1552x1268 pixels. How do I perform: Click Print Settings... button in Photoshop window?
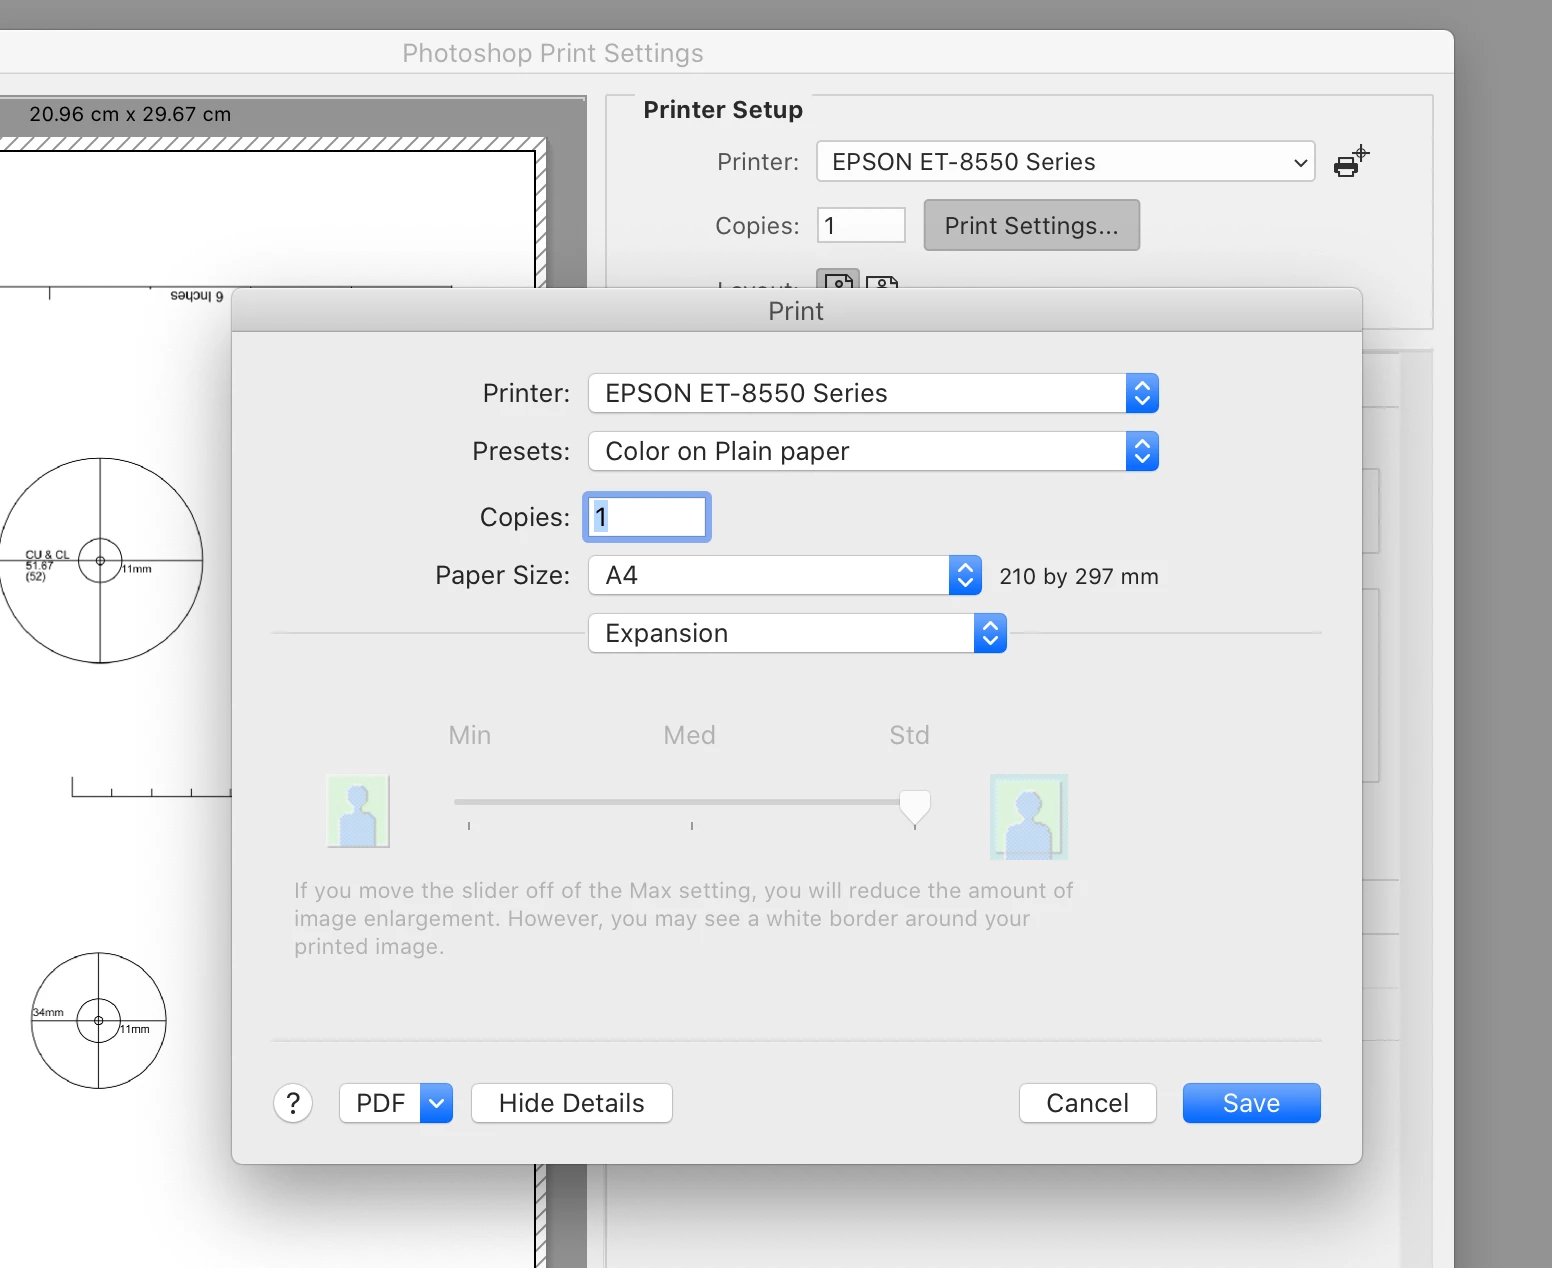[x=1032, y=225]
